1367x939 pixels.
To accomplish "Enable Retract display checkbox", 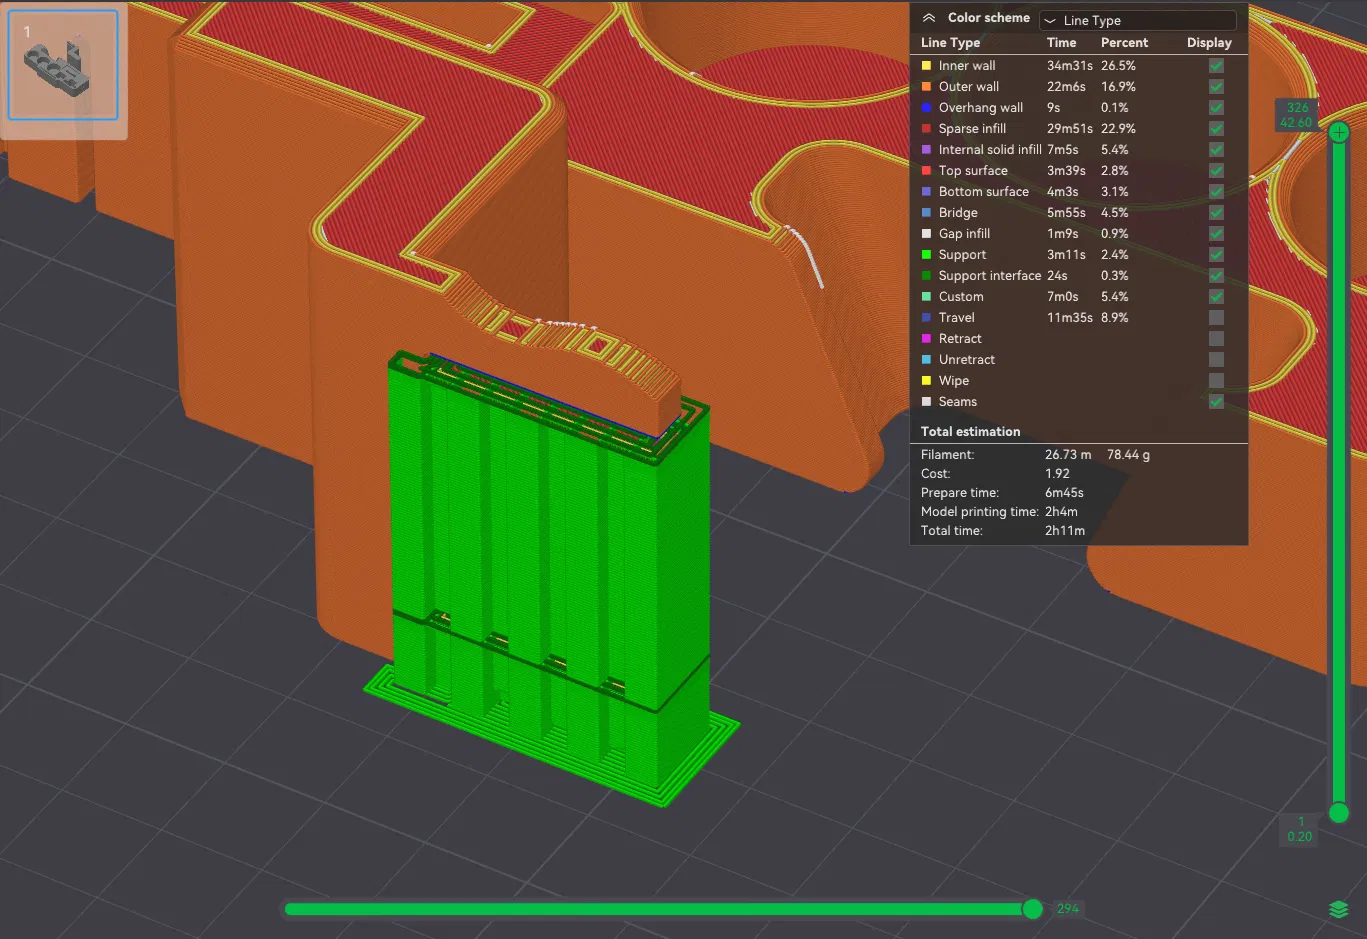I will point(1216,339).
